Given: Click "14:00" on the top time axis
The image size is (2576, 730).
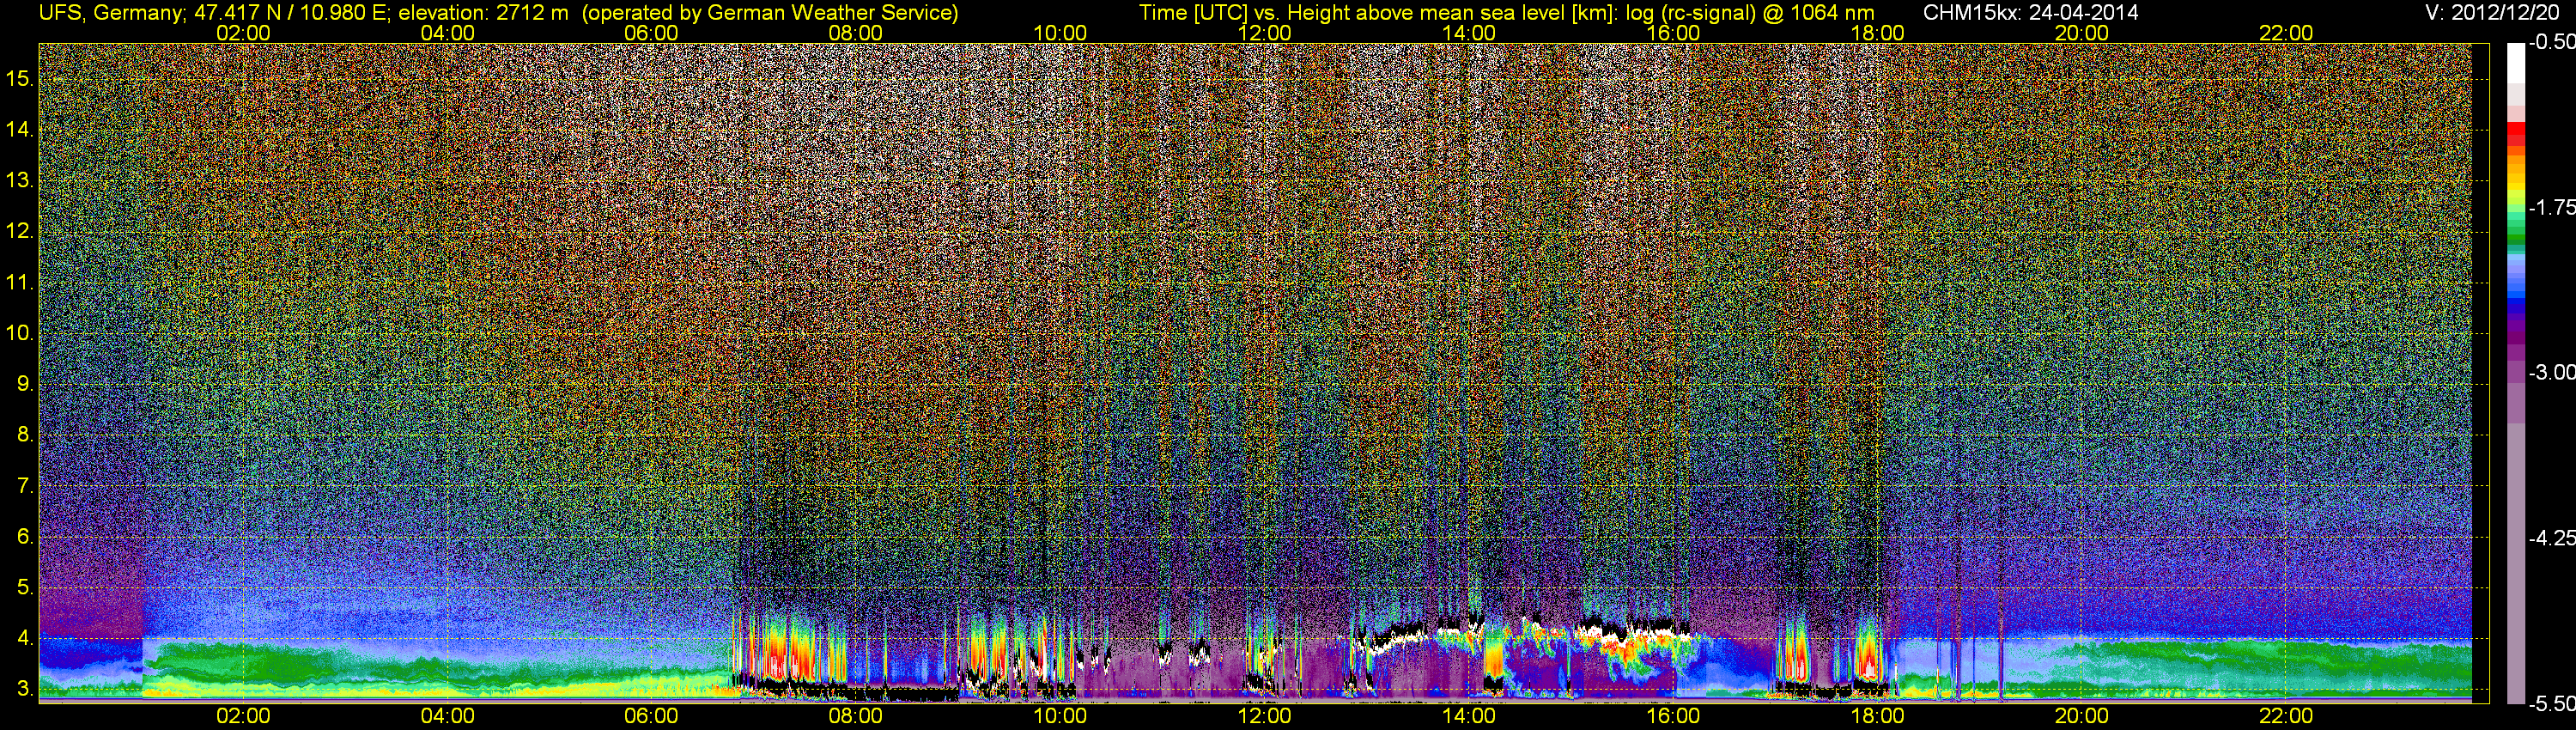Looking at the screenshot, I should (x=1469, y=33).
